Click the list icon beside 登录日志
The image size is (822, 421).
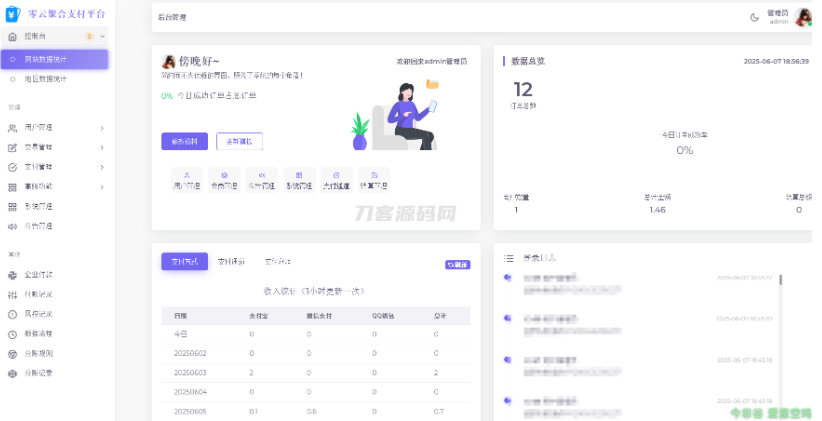coord(509,258)
